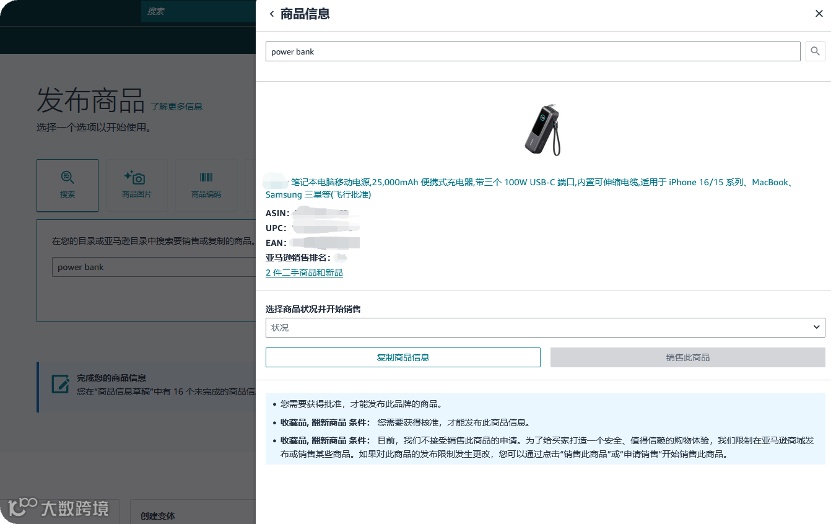The image size is (832, 524).
Task: Click the 亚马逊销售排名 label
Action: (x=298, y=258)
